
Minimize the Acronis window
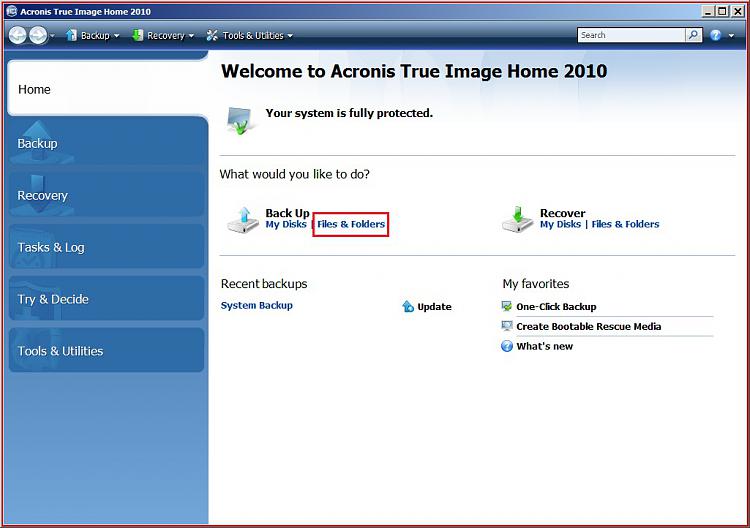coord(708,11)
